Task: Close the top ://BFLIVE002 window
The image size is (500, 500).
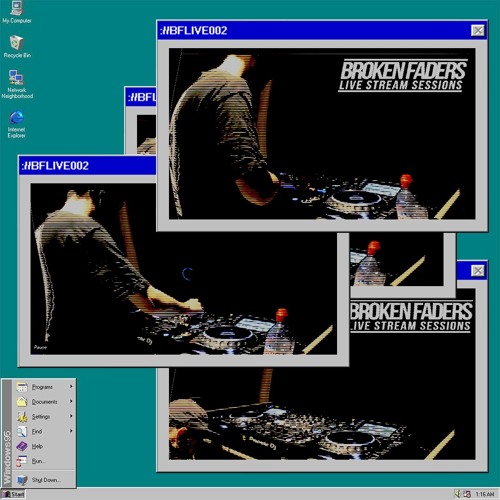Action: [478, 31]
